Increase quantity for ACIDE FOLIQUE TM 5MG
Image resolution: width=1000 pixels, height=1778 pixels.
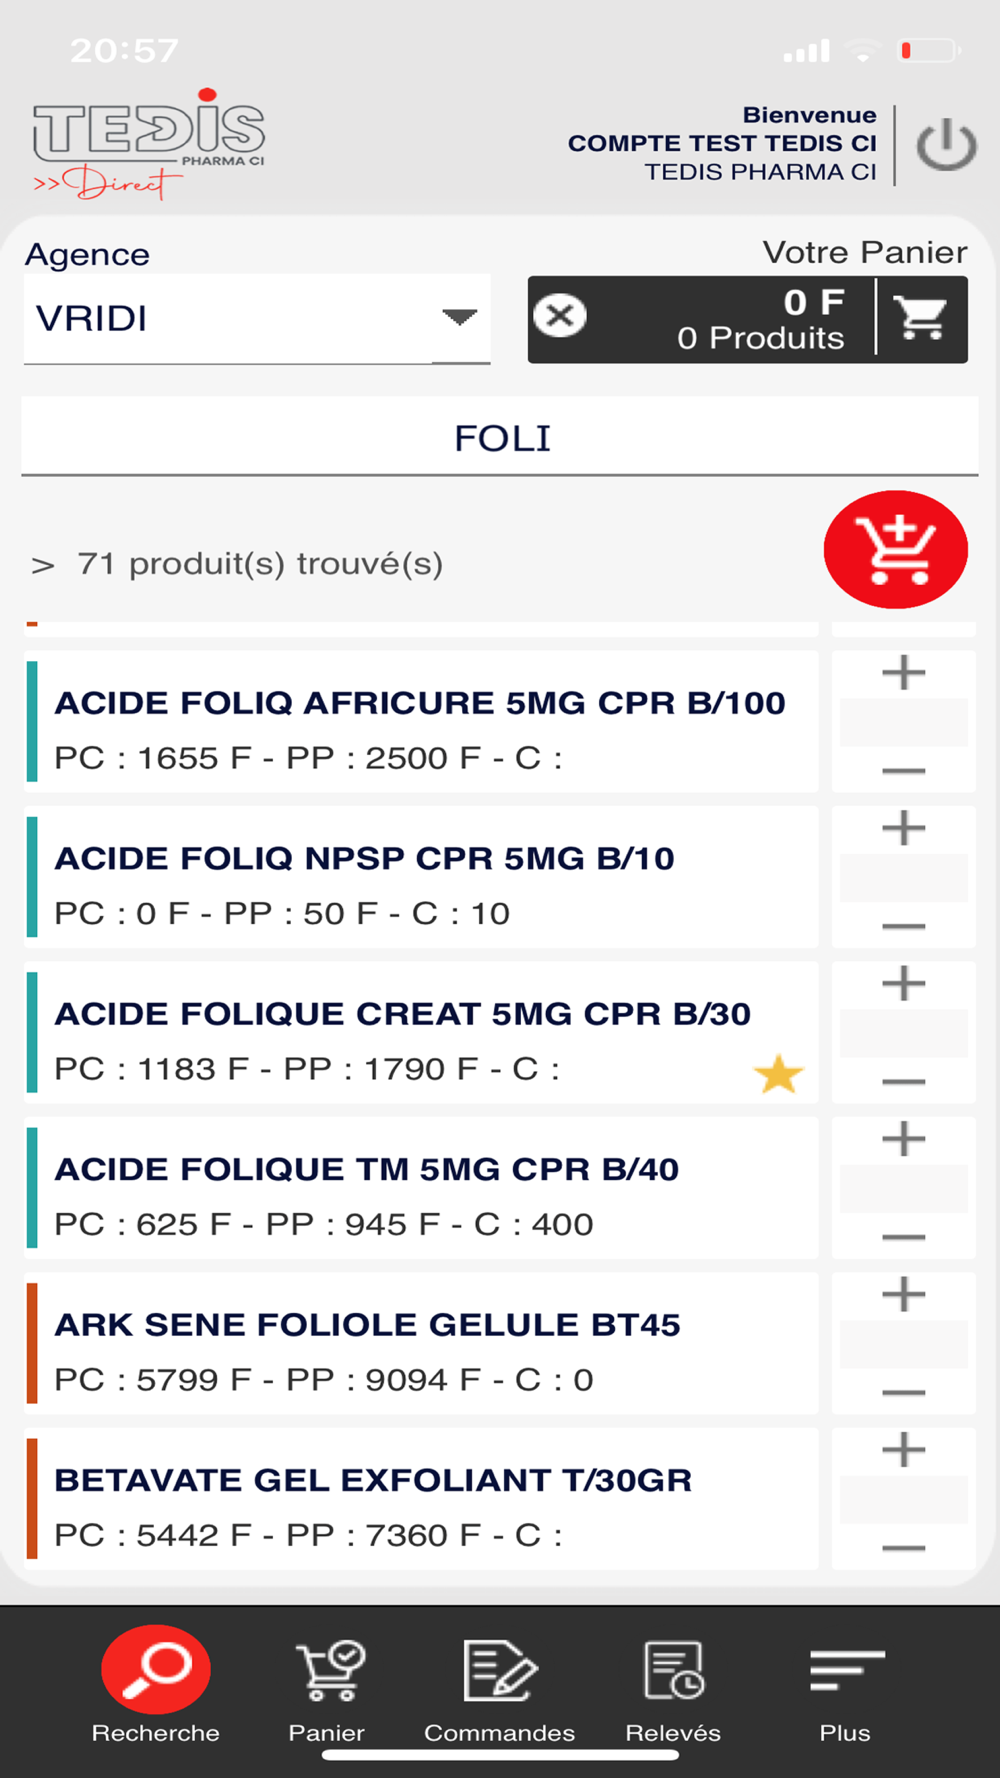[x=903, y=1139]
